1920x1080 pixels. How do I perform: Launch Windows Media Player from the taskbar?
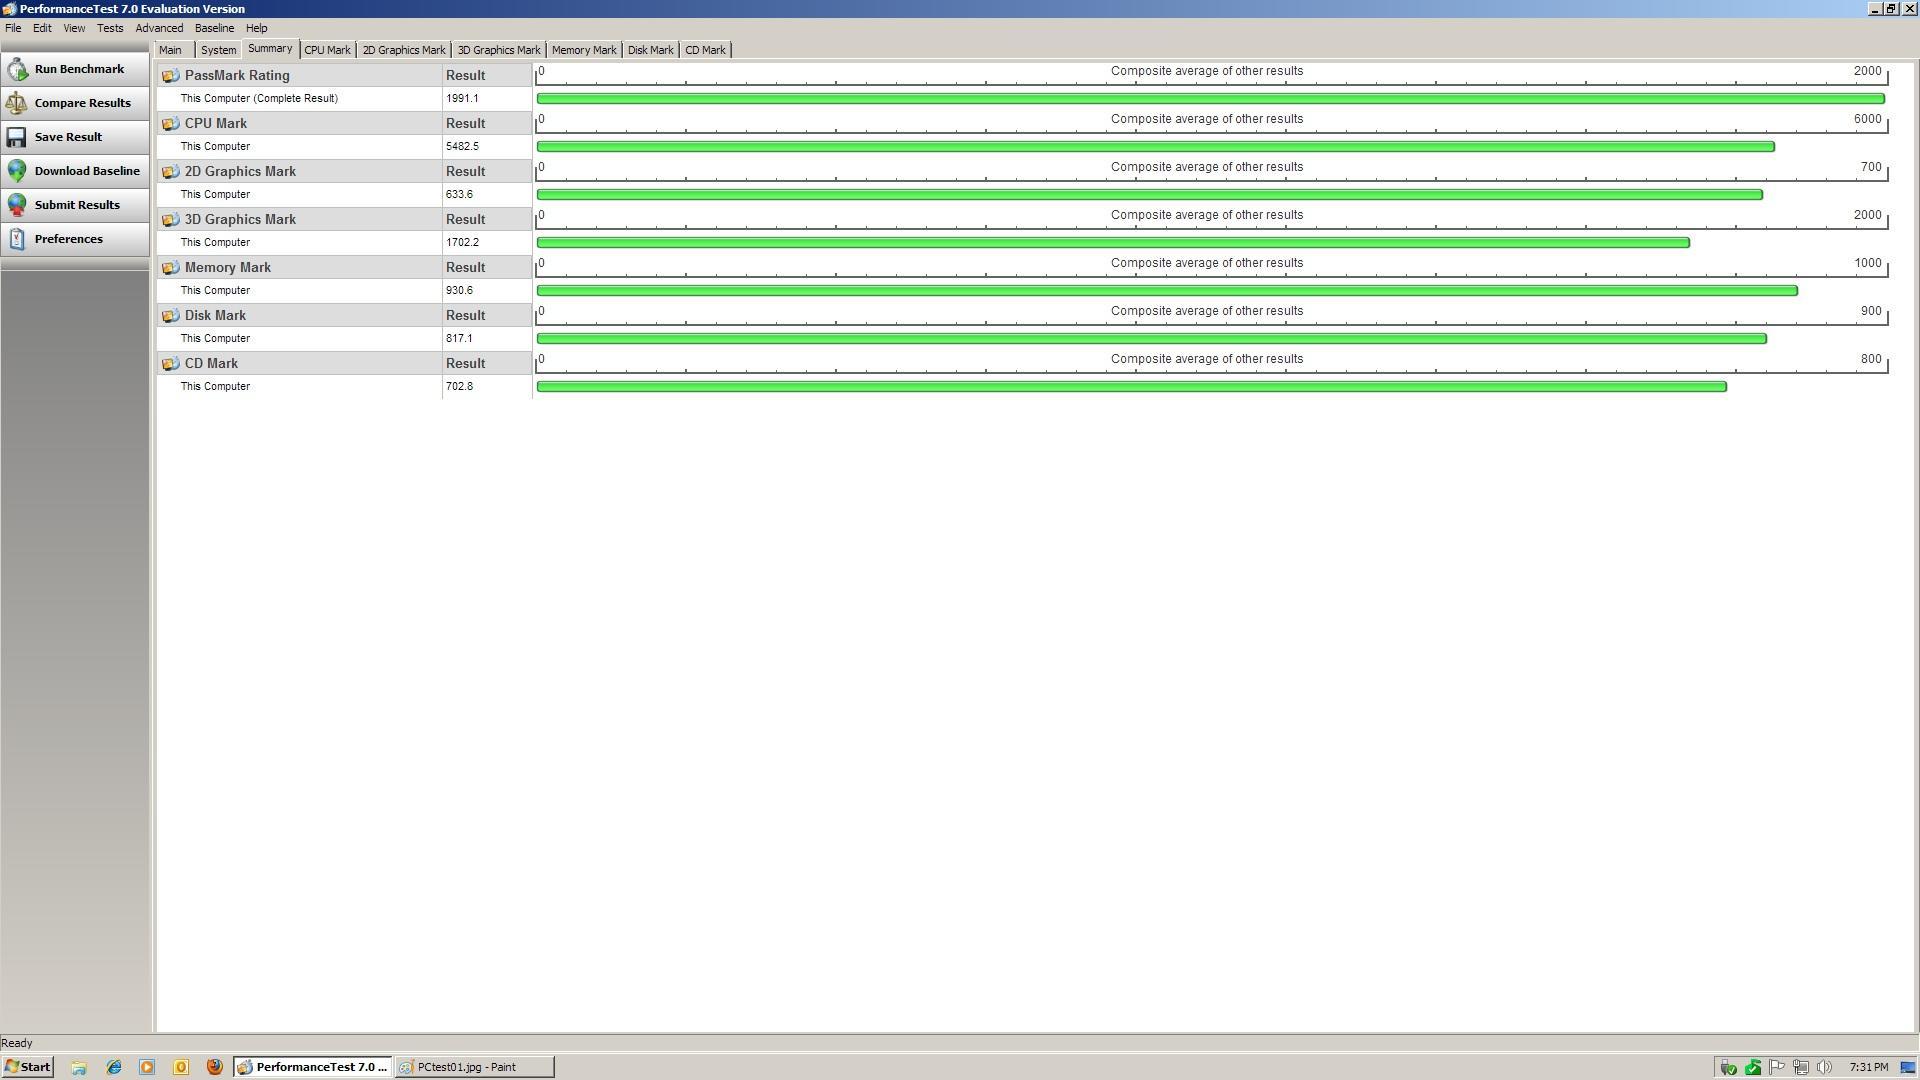[x=147, y=1067]
